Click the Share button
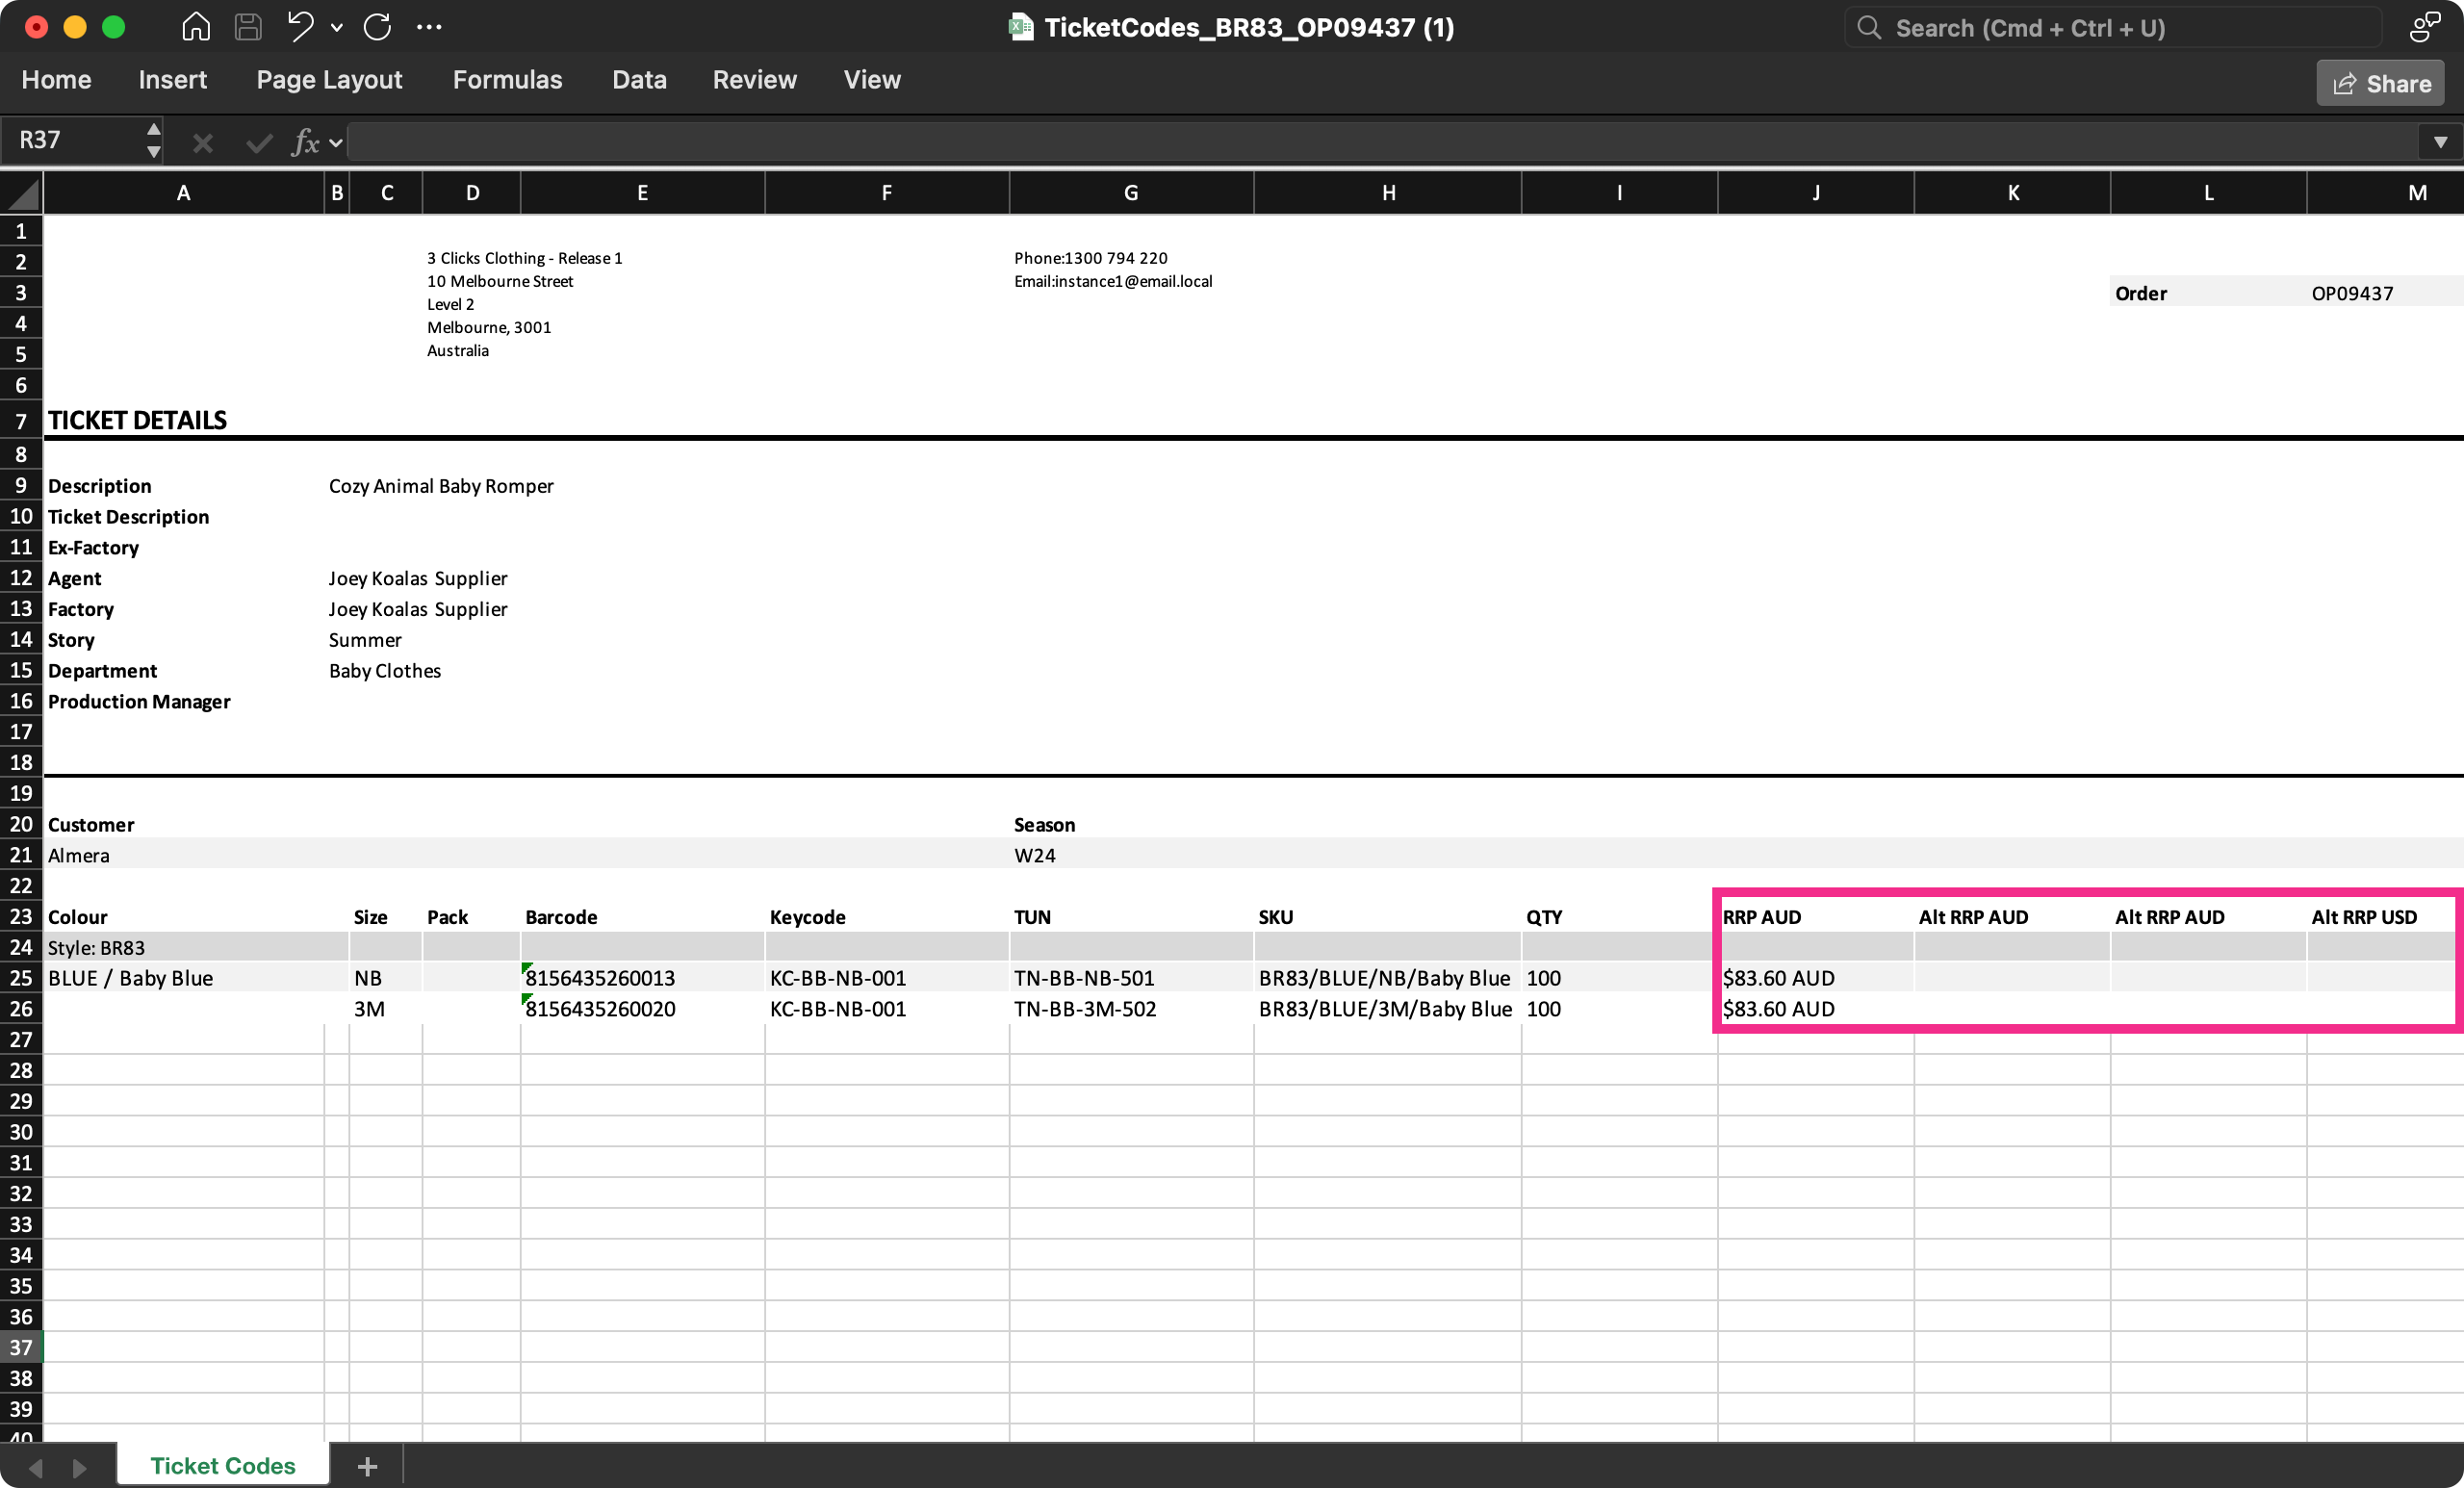 (x=2379, y=83)
